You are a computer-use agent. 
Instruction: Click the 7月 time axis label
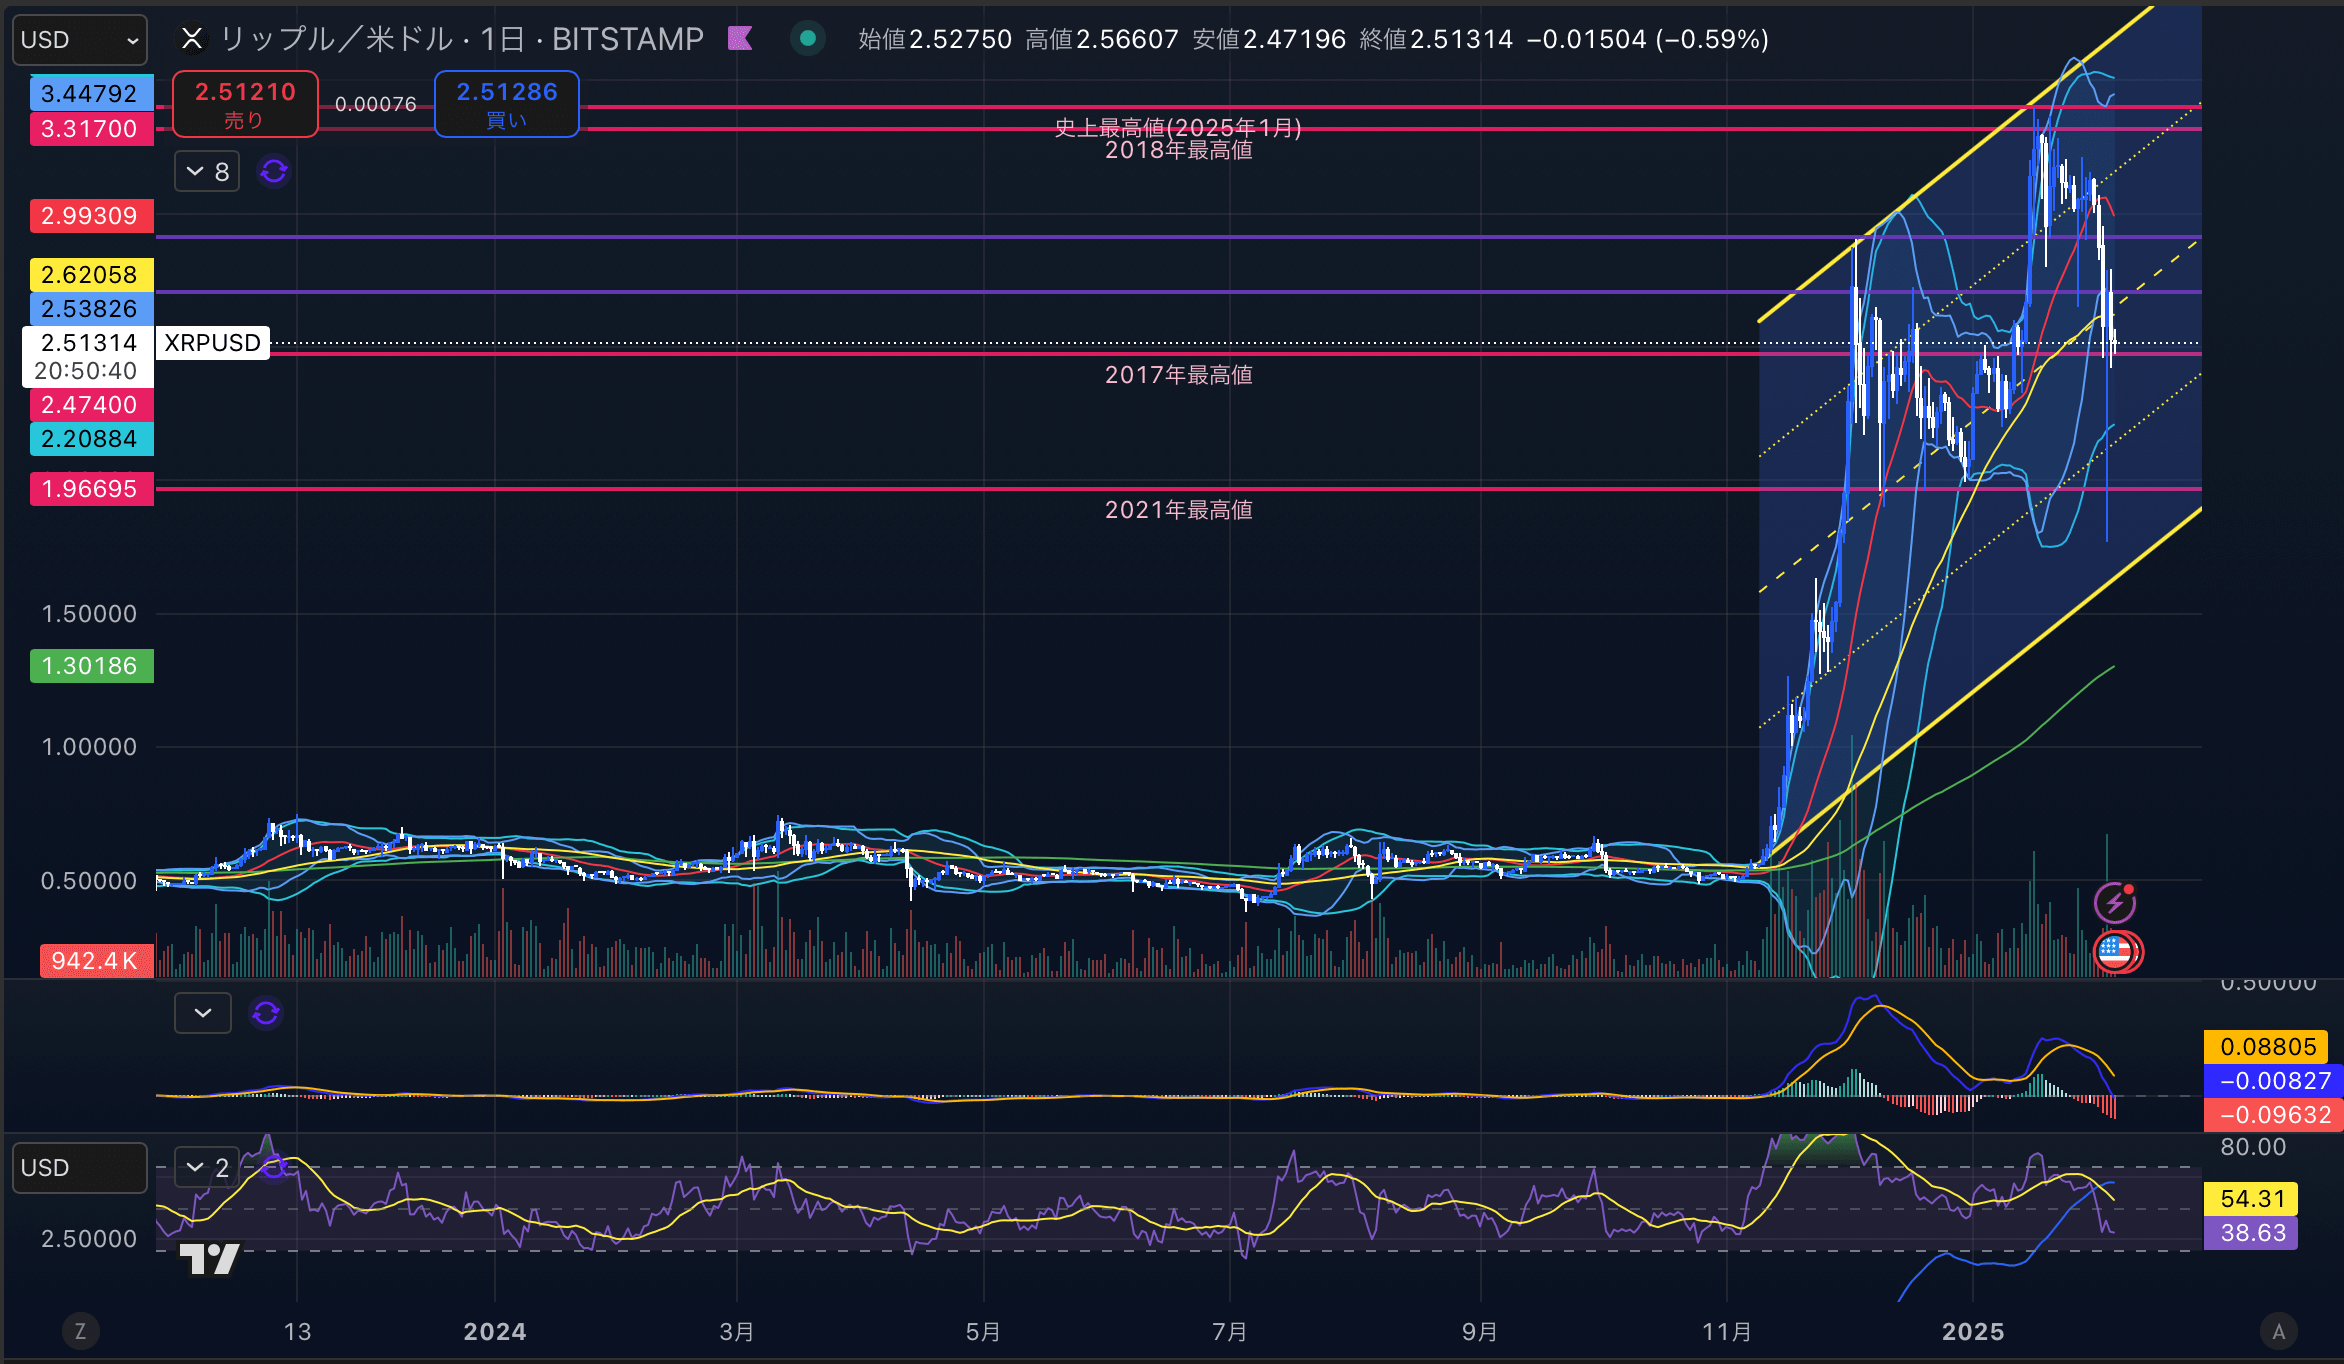(1230, 1332)
